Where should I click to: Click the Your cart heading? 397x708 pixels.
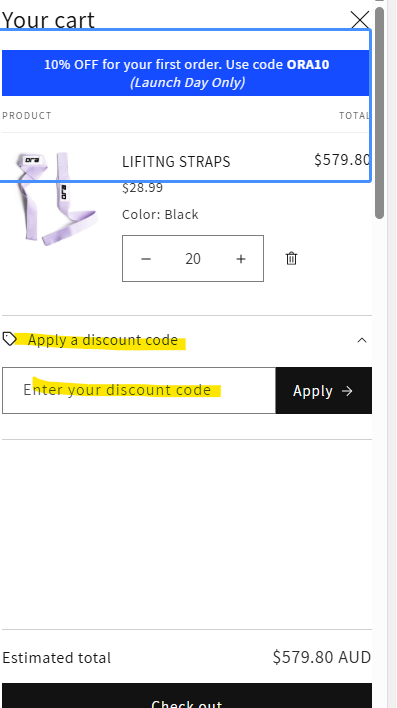[48, 20]
